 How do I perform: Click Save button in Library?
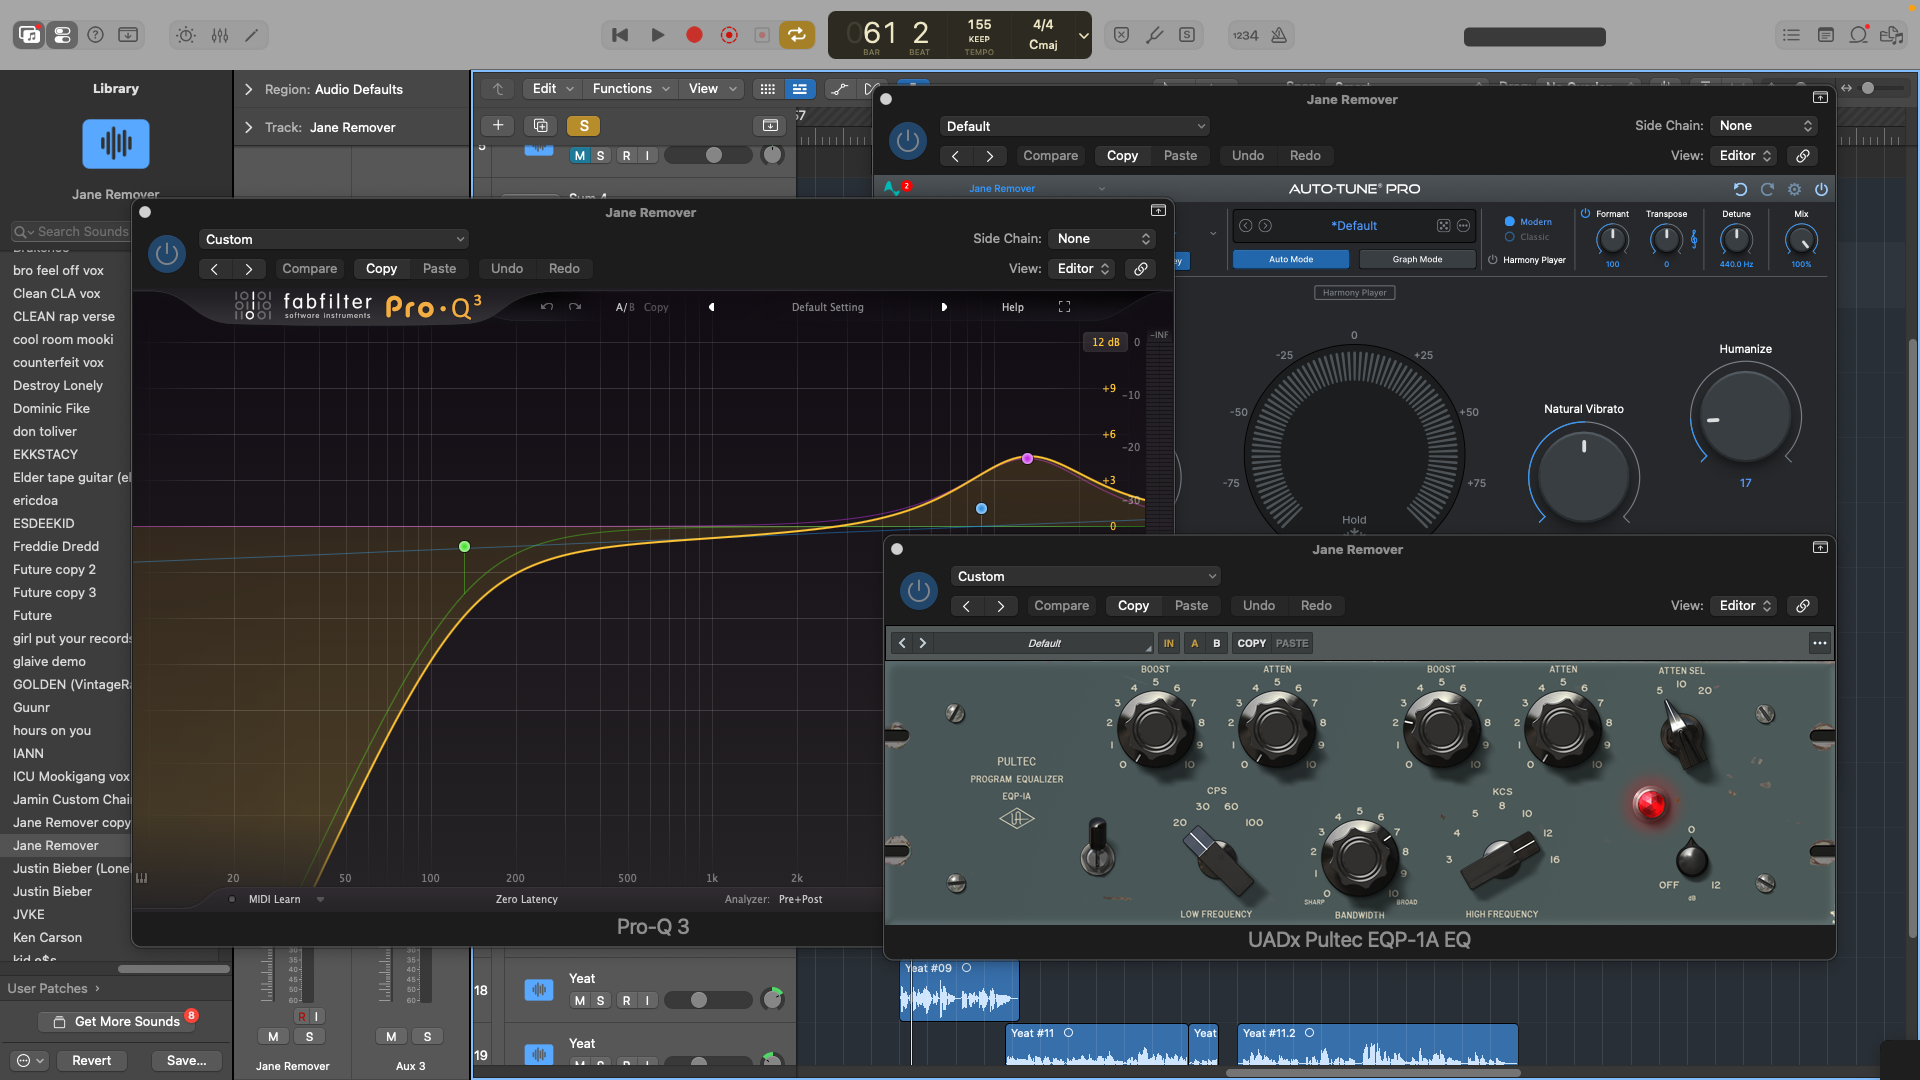(x=186, y=1060)
